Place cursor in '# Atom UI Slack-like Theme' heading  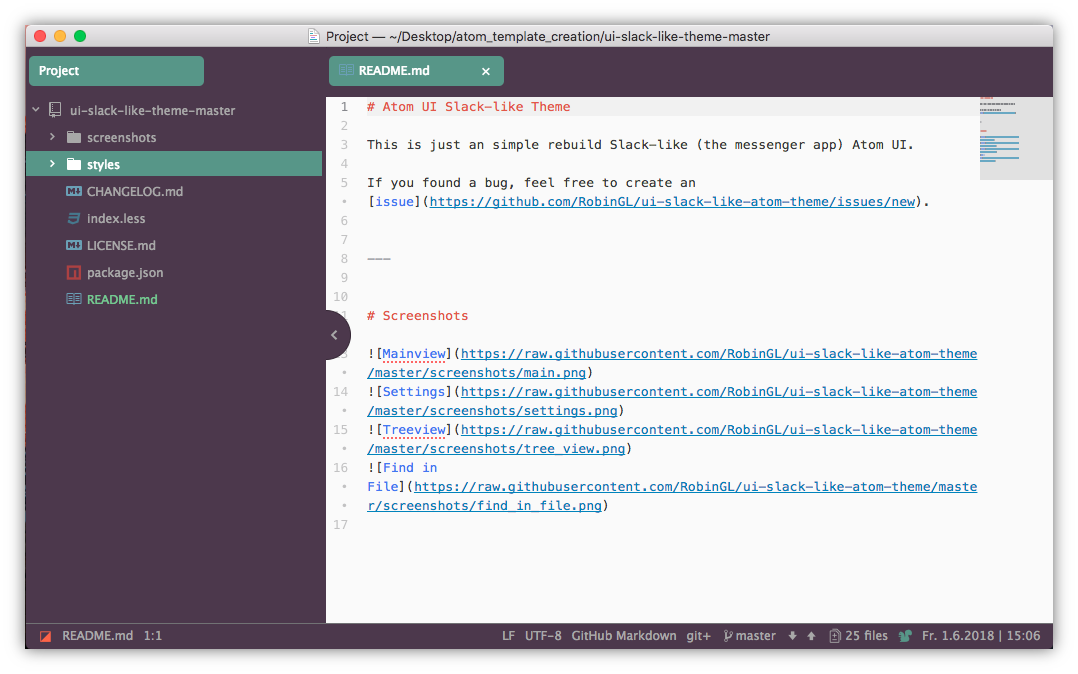click(x=468, y=107)
